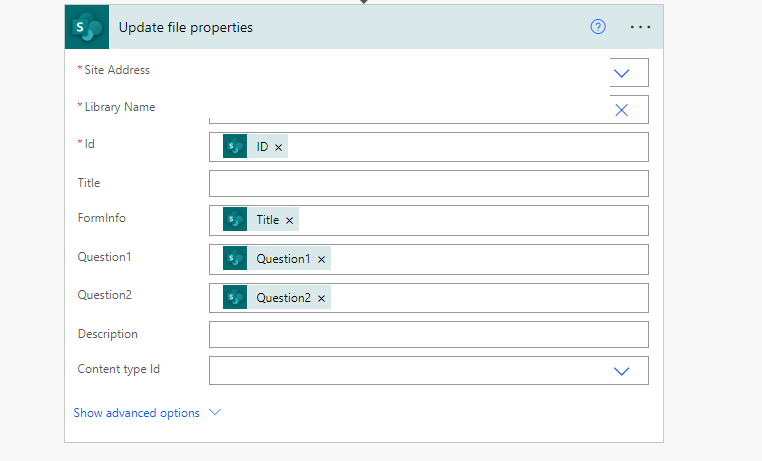Select the Question2 token chip
The height and width of the screenshot is (461, 762).
282,298
